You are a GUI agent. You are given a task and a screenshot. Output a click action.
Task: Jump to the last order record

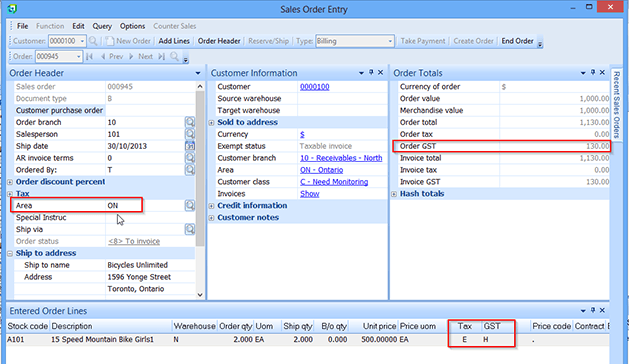point(161,57)
